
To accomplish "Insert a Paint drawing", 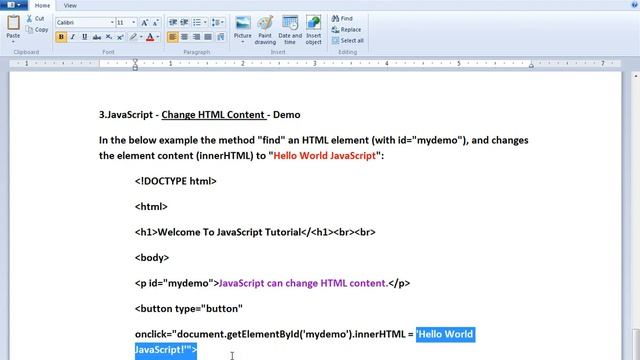I will click(x=265, y=30).
